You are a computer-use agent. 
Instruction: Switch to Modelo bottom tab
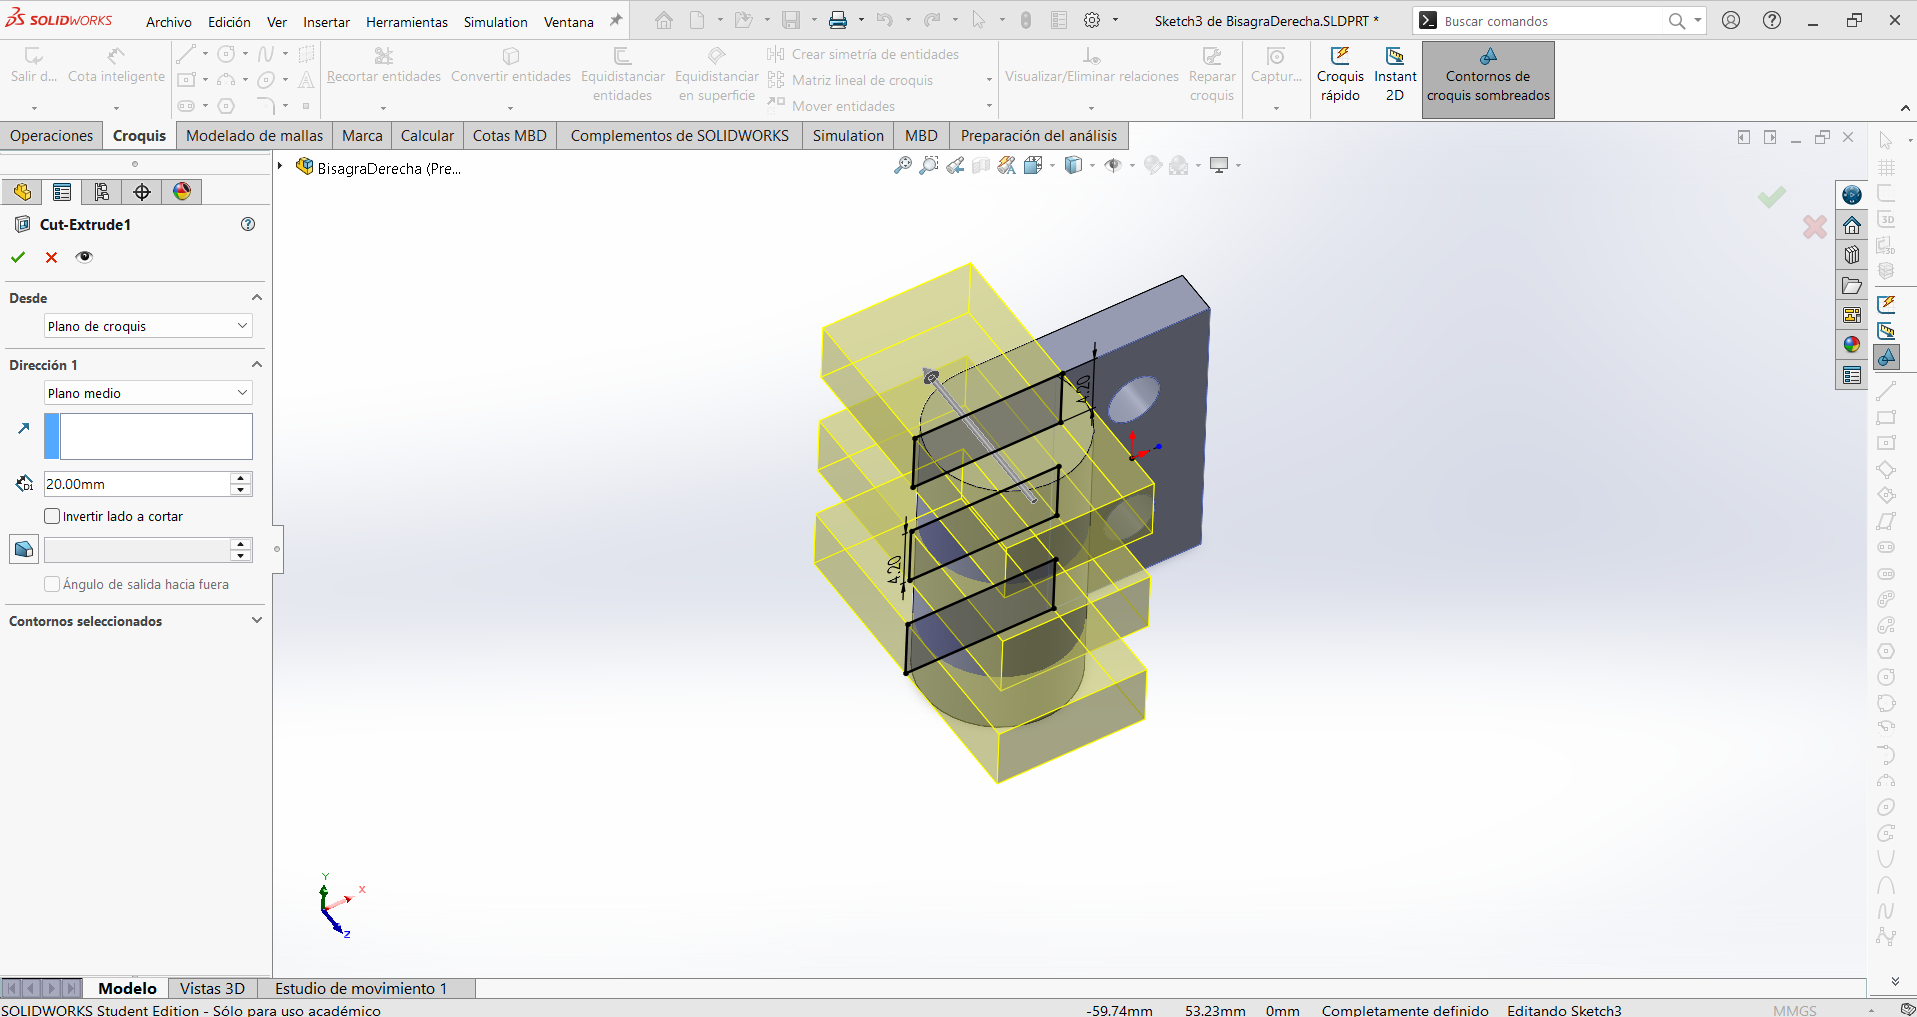click(x=127, y=988)
